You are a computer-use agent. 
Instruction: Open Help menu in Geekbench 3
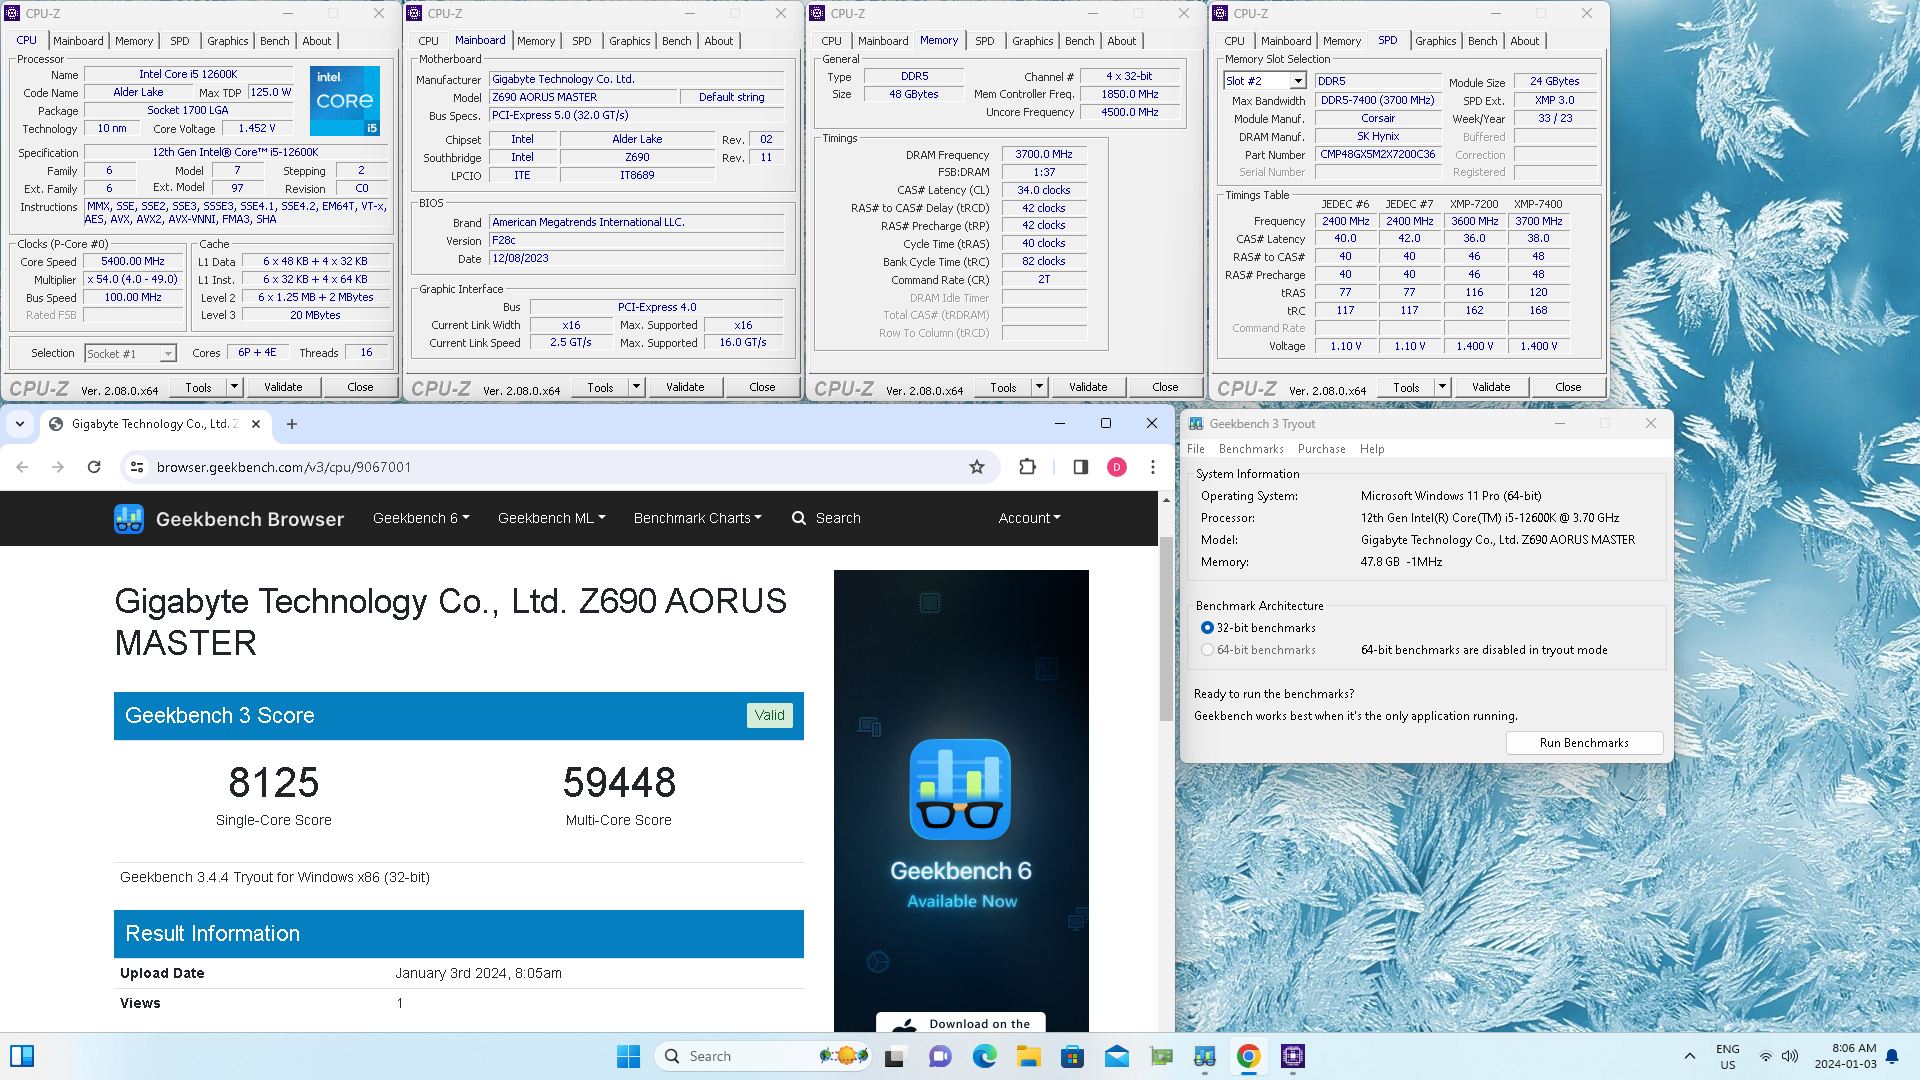1372,449
